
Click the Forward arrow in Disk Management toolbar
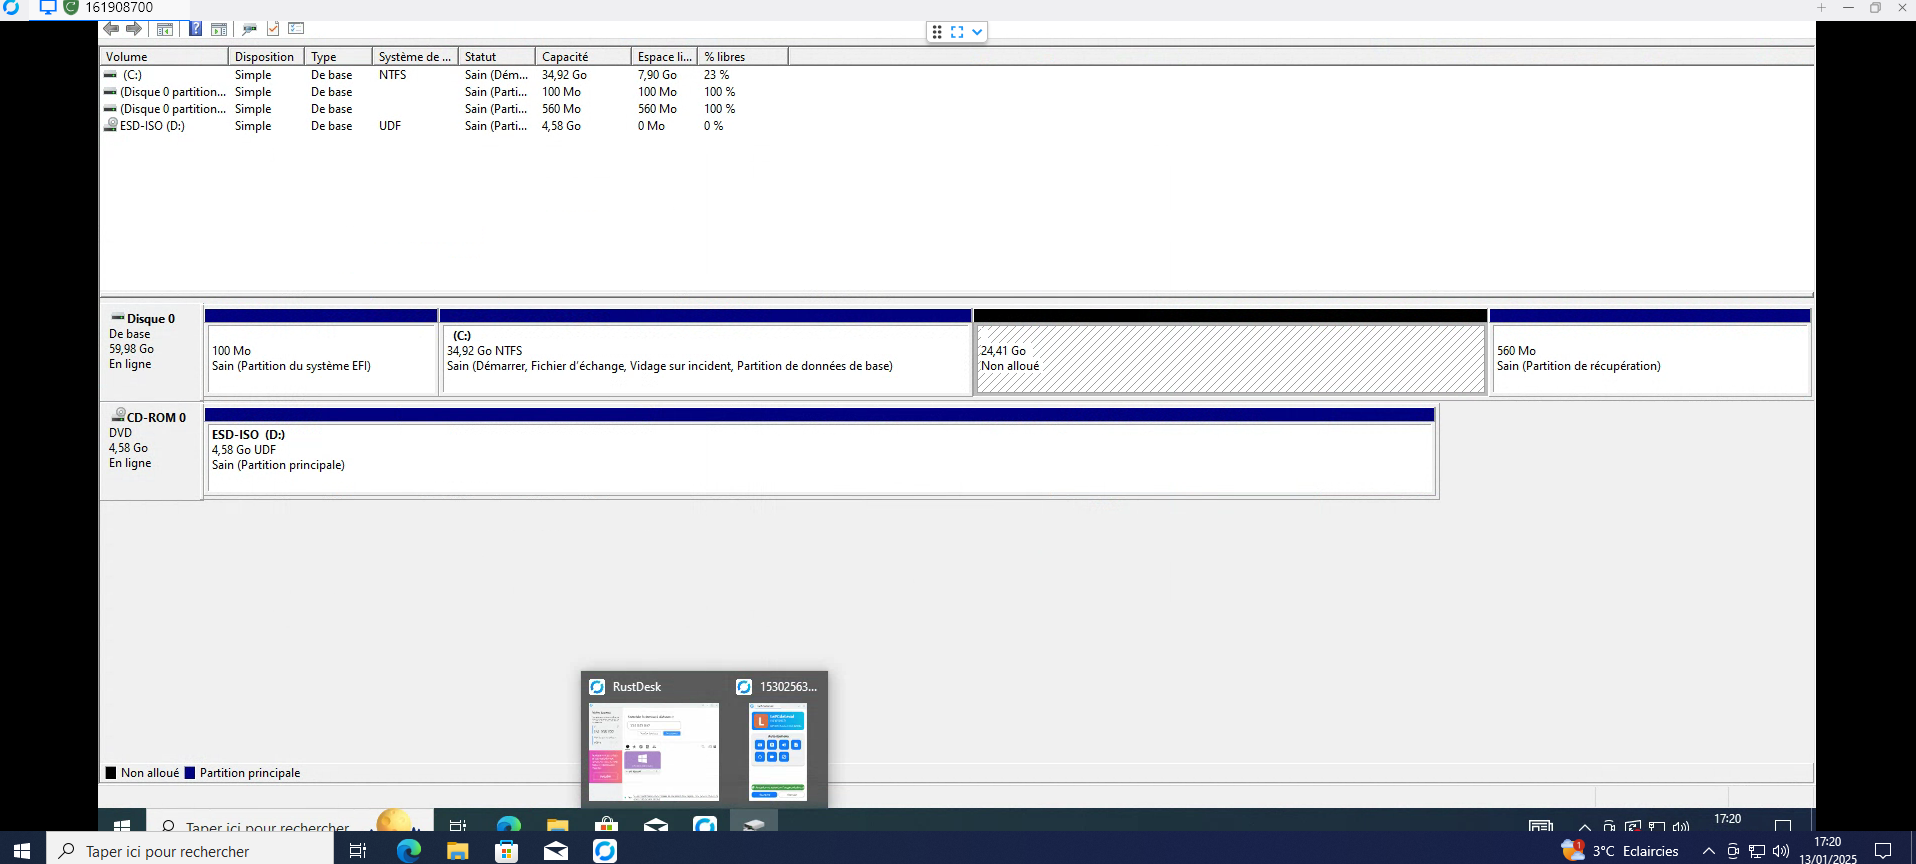click(x=134, y=29)
